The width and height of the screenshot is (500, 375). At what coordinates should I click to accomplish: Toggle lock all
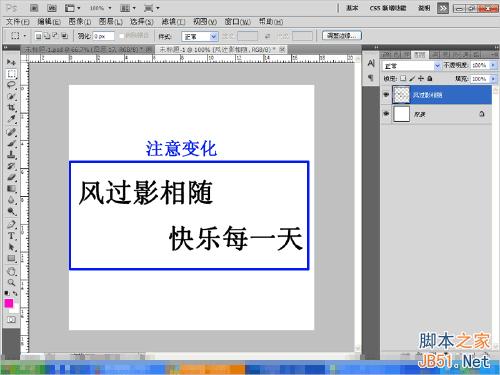pyautogui.click(x=430, y=79)
